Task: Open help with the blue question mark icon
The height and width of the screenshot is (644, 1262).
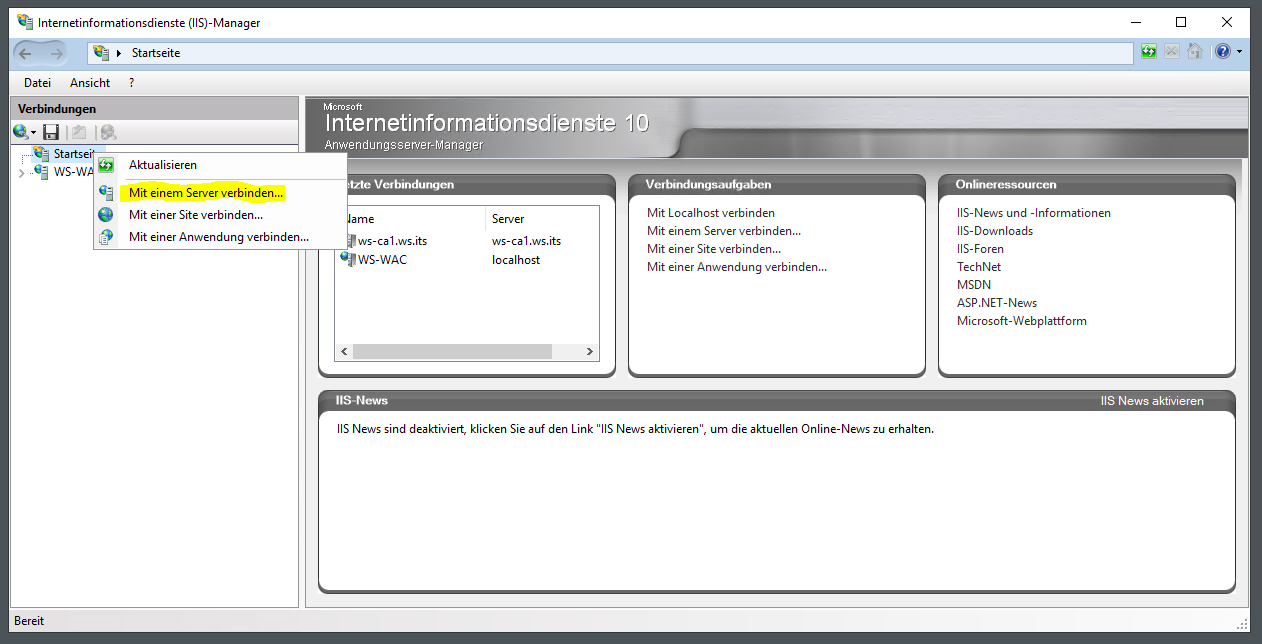Action: click(1222, 52)
